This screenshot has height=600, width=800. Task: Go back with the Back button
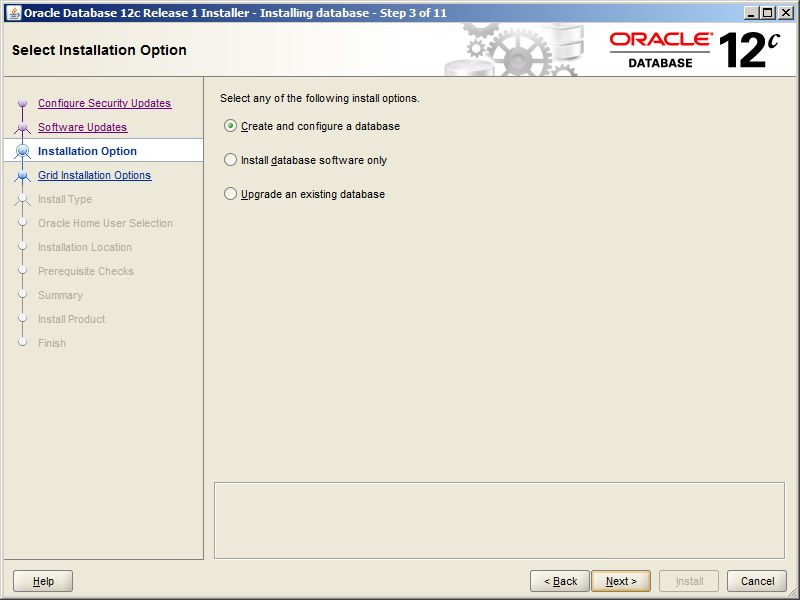[560, 581]
